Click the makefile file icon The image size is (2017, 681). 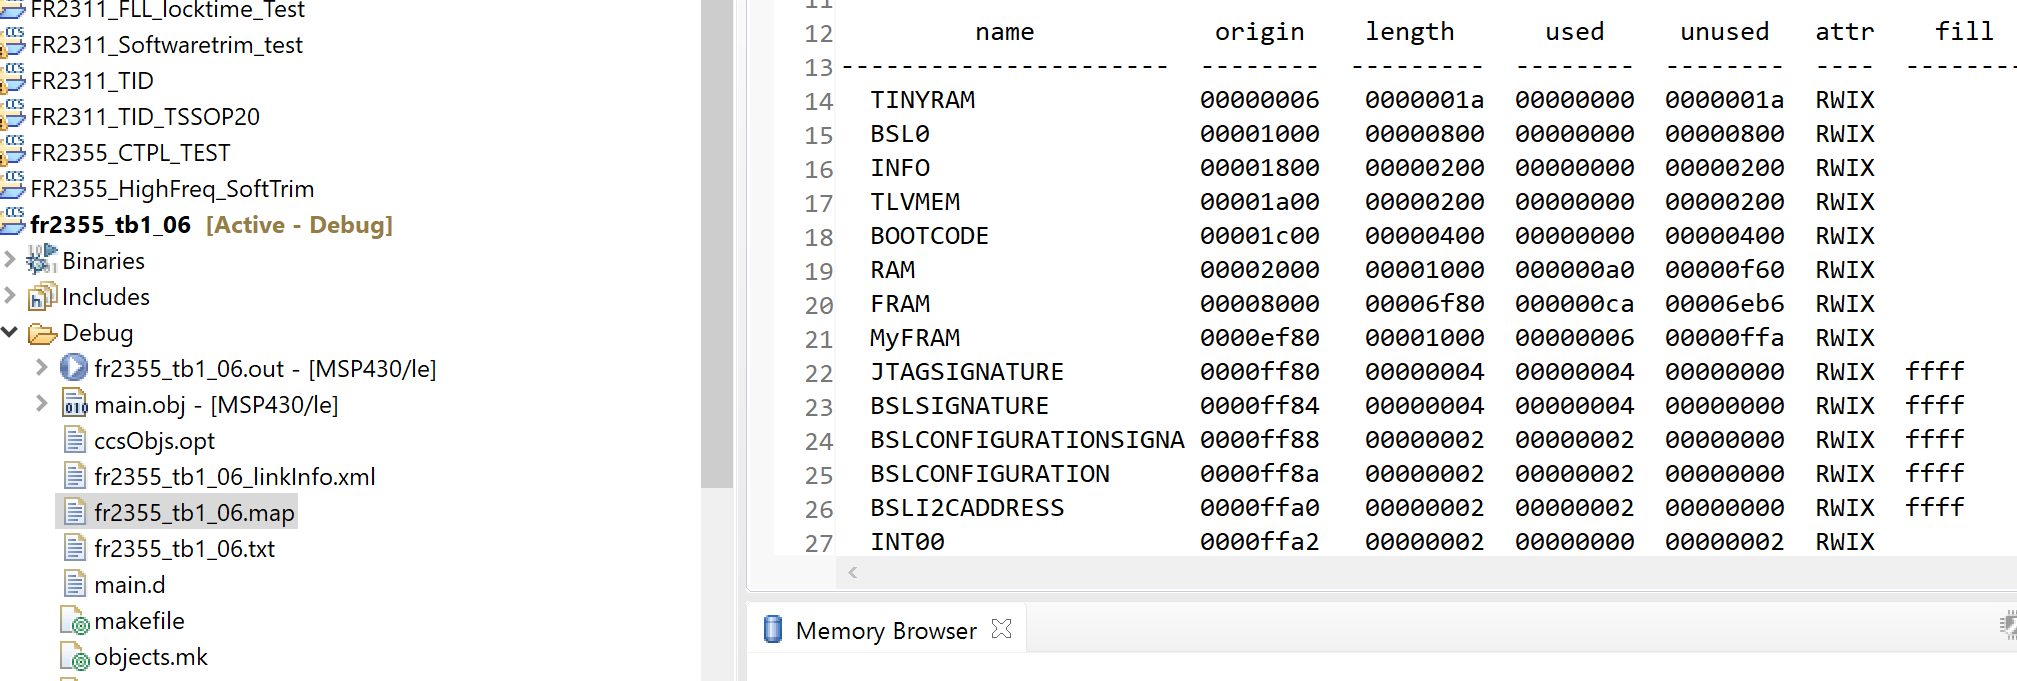74,621
